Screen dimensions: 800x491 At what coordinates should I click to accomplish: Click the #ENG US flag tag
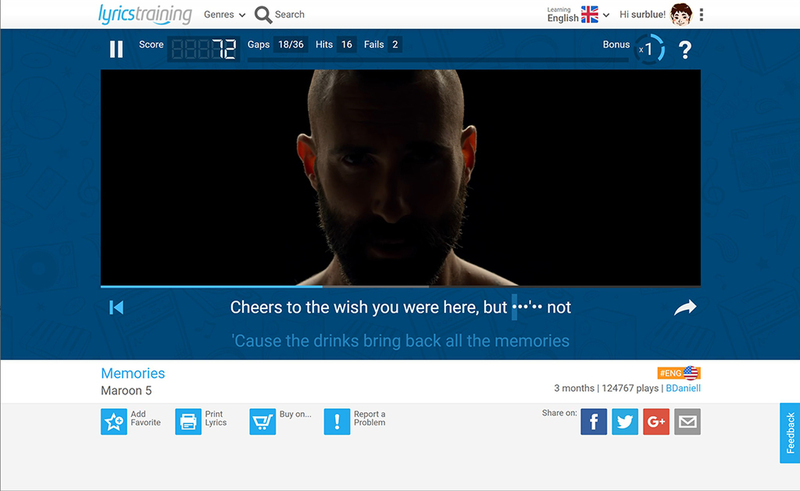coord(679,373)
